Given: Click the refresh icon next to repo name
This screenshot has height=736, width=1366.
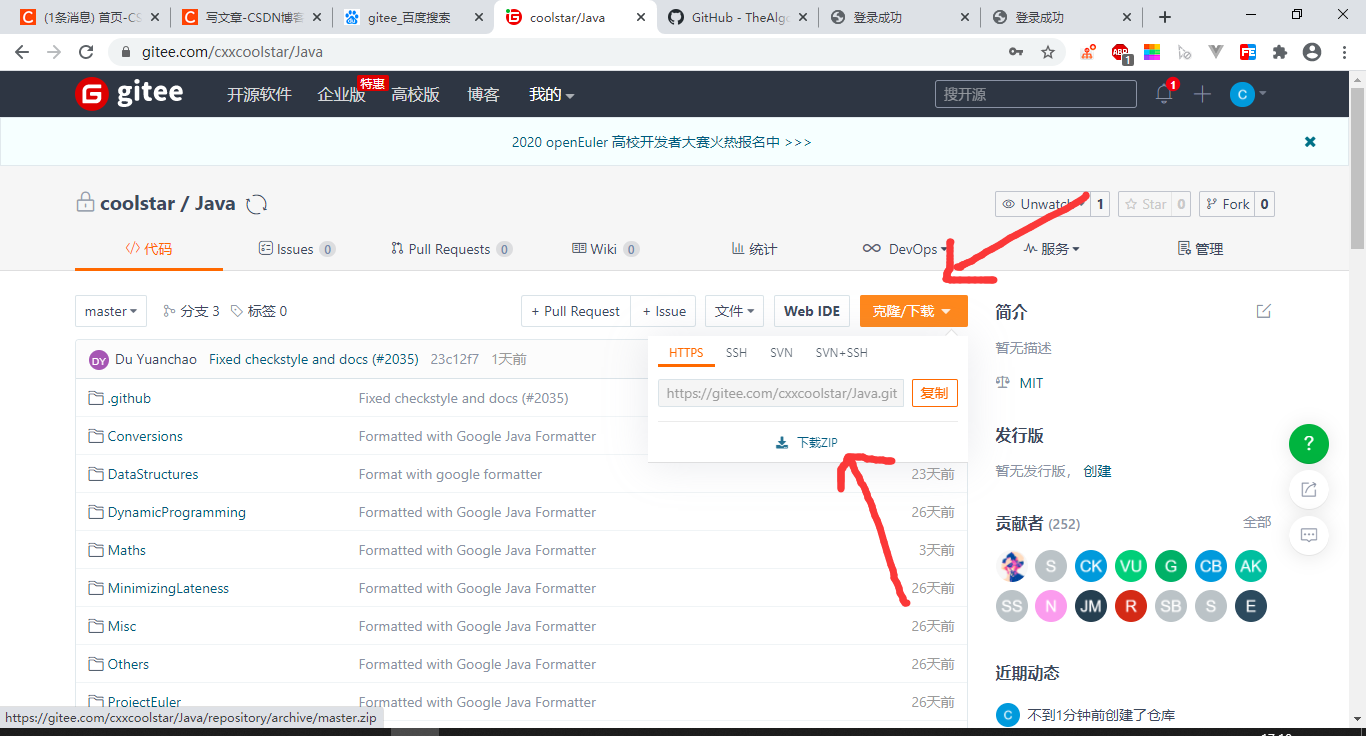Looking at the screenshot, I should point(256,202).
